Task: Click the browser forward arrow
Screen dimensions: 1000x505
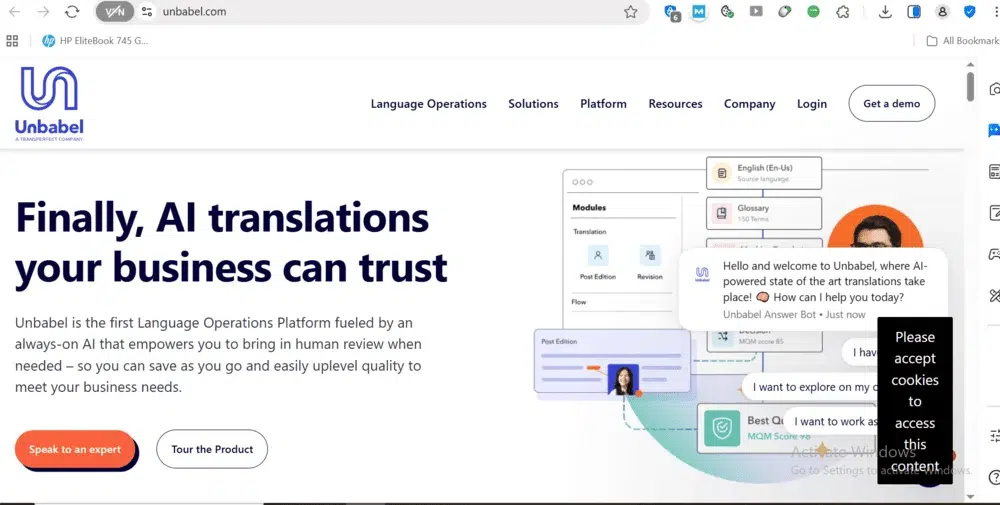Action: pos(43,11)
